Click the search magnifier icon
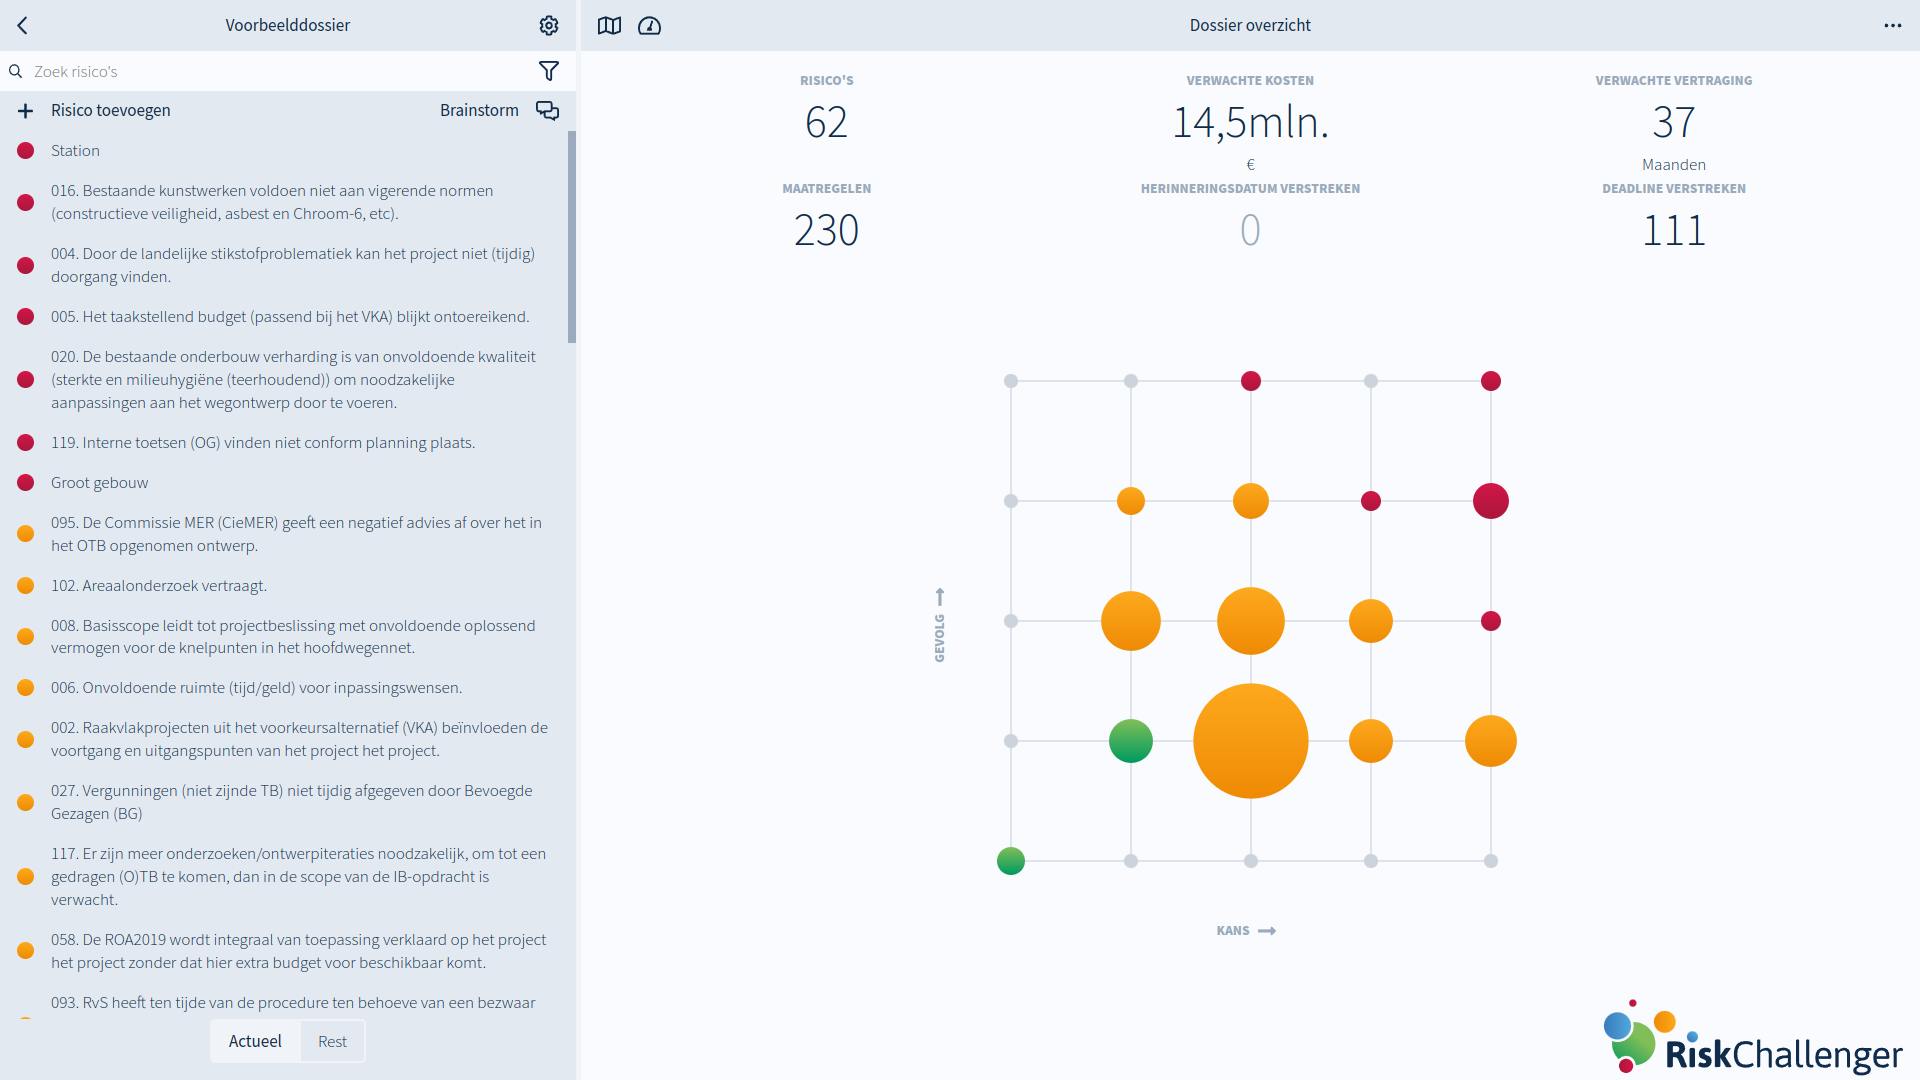 tap(16, 71)
